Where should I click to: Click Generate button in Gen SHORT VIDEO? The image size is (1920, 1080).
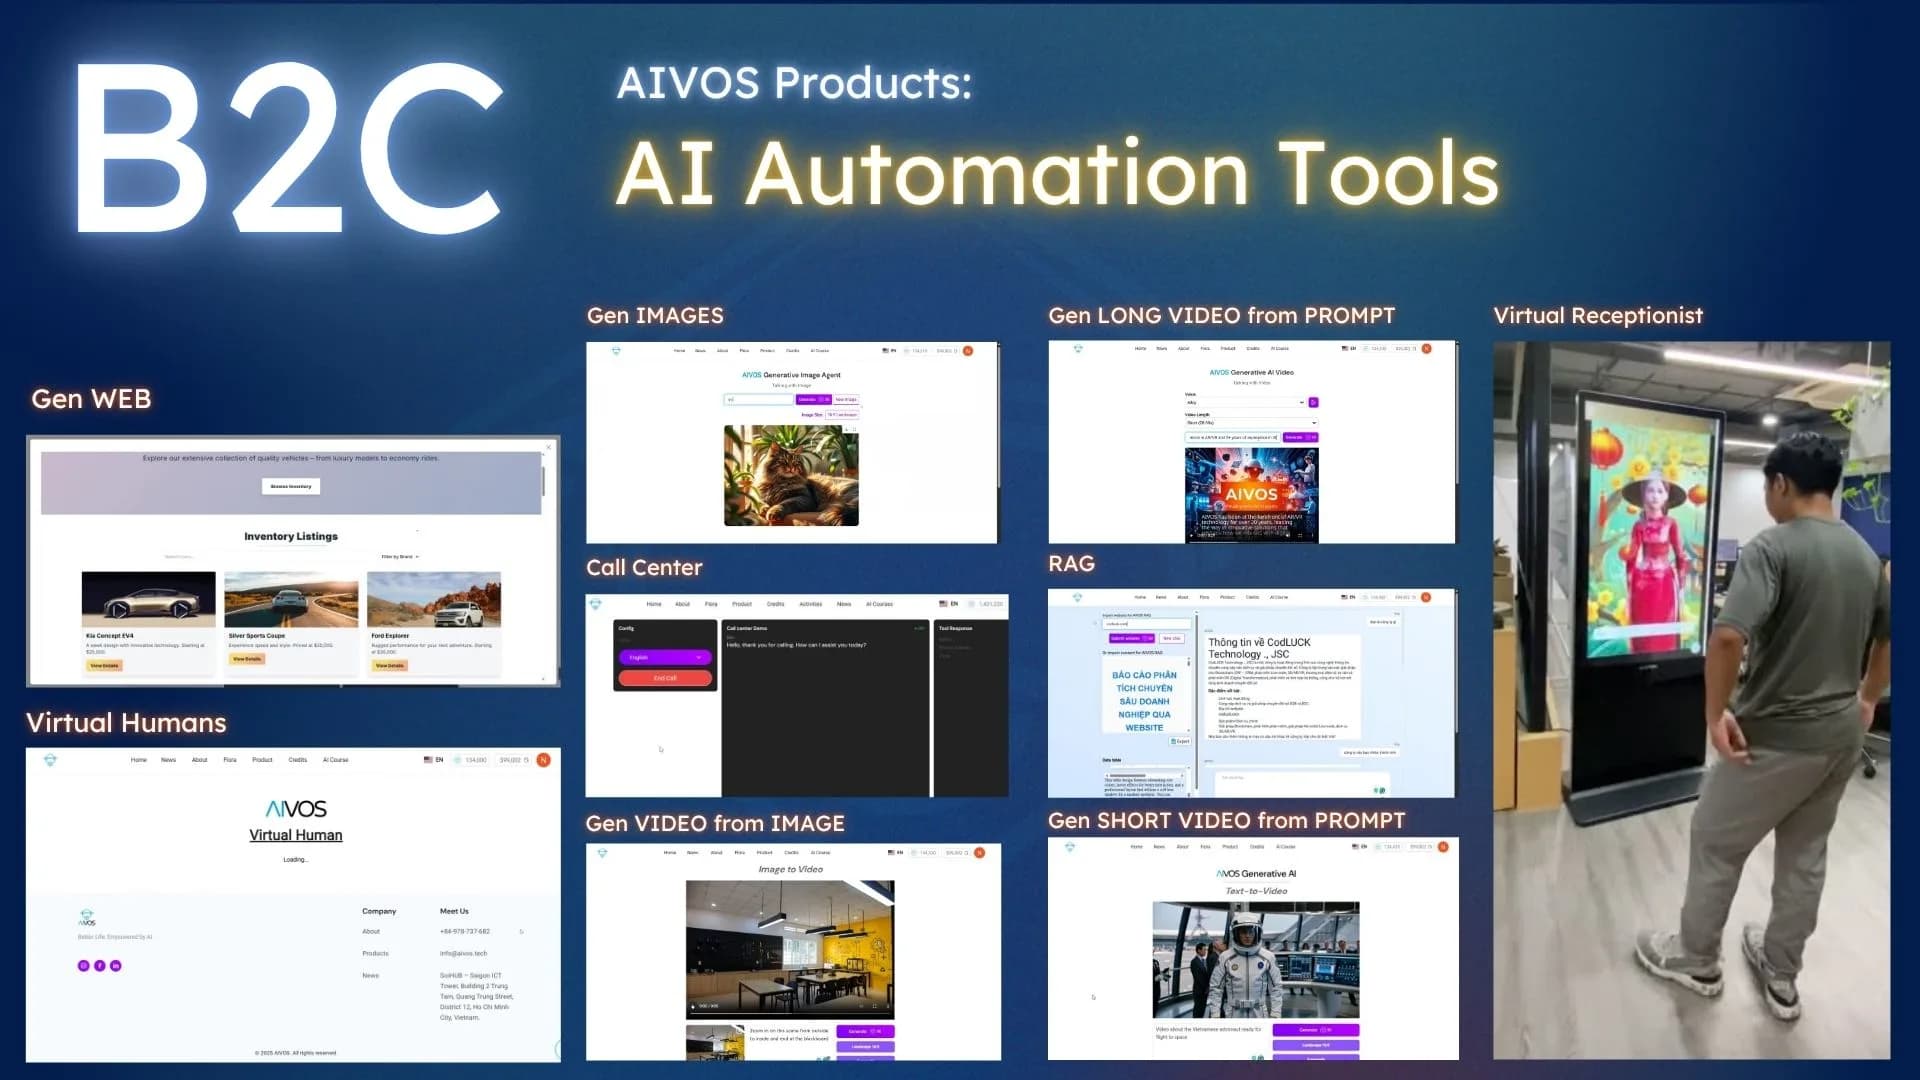tap(1315, 1030)
